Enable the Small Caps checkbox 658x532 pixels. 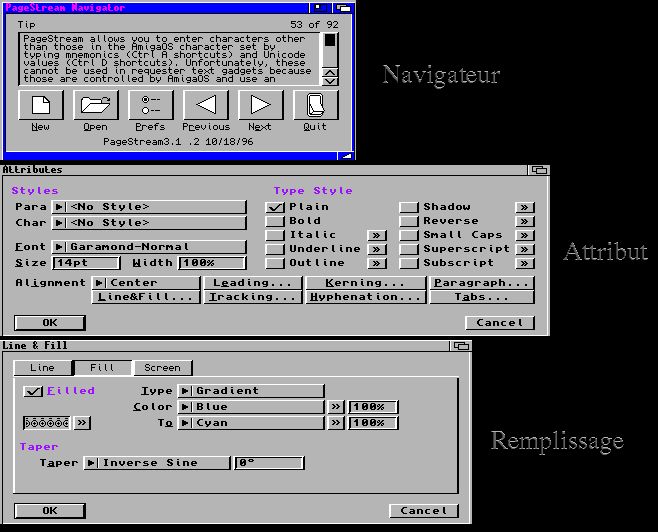tap(409, 235)
